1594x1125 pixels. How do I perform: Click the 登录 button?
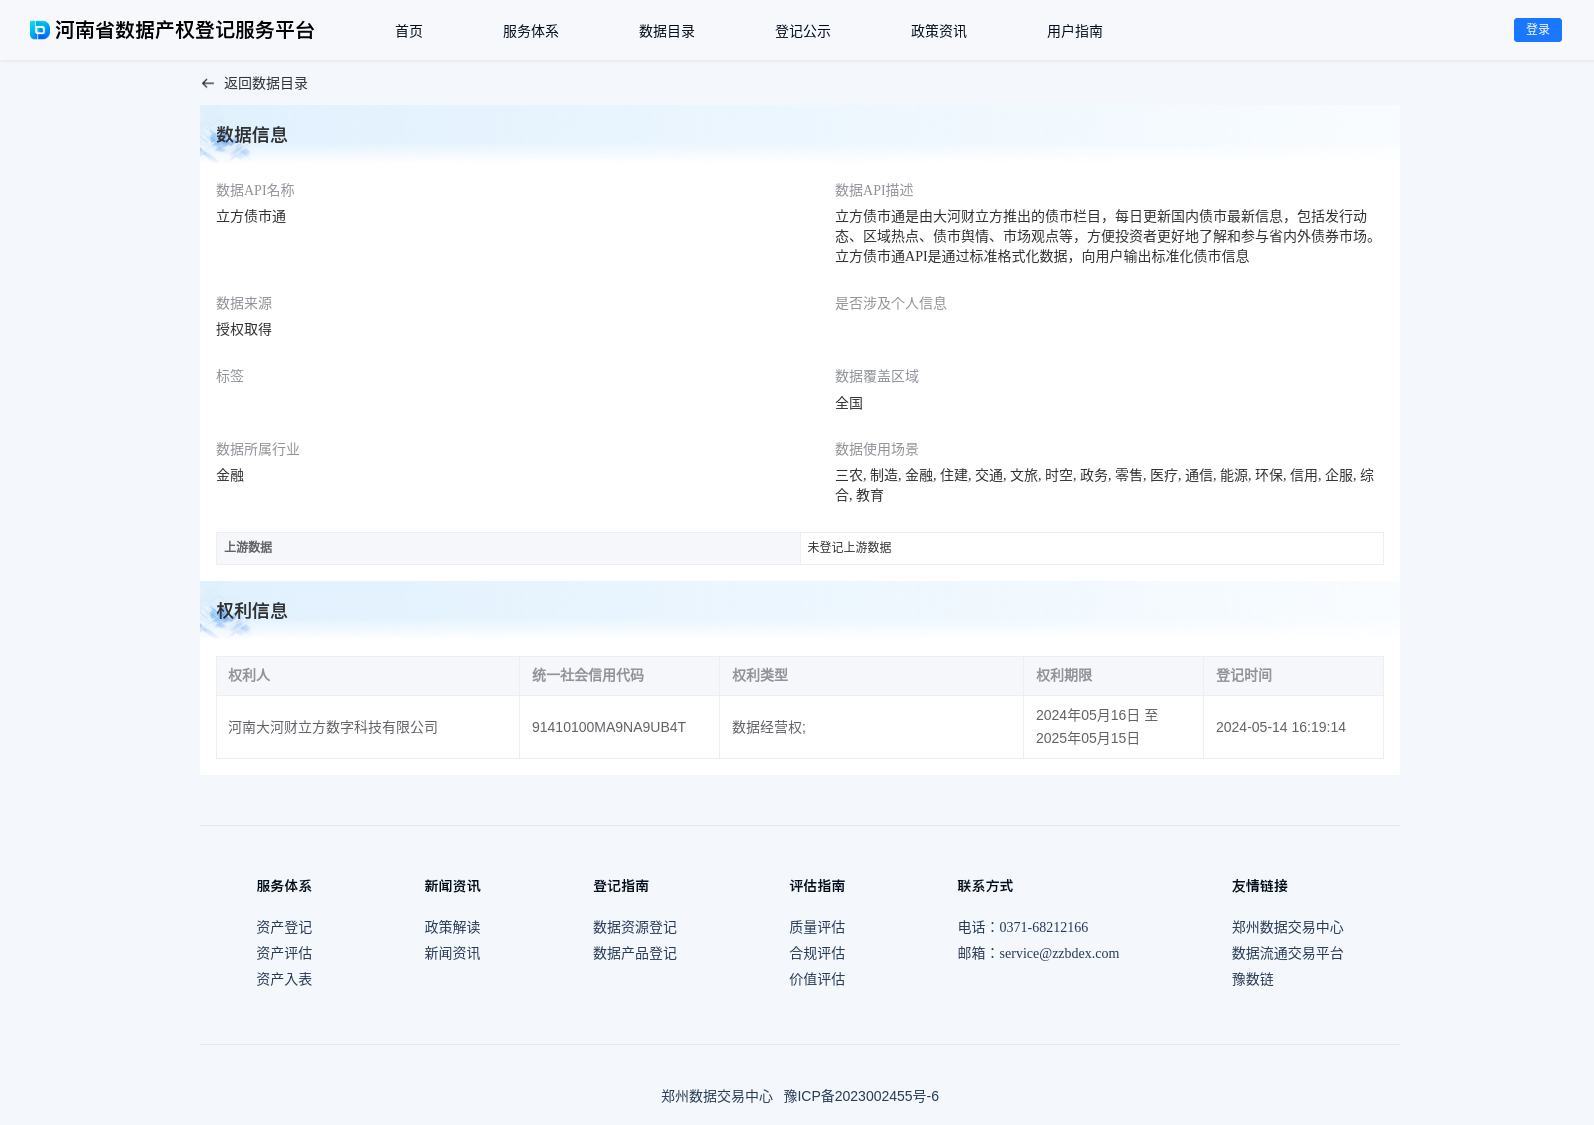click(1538, 30)
